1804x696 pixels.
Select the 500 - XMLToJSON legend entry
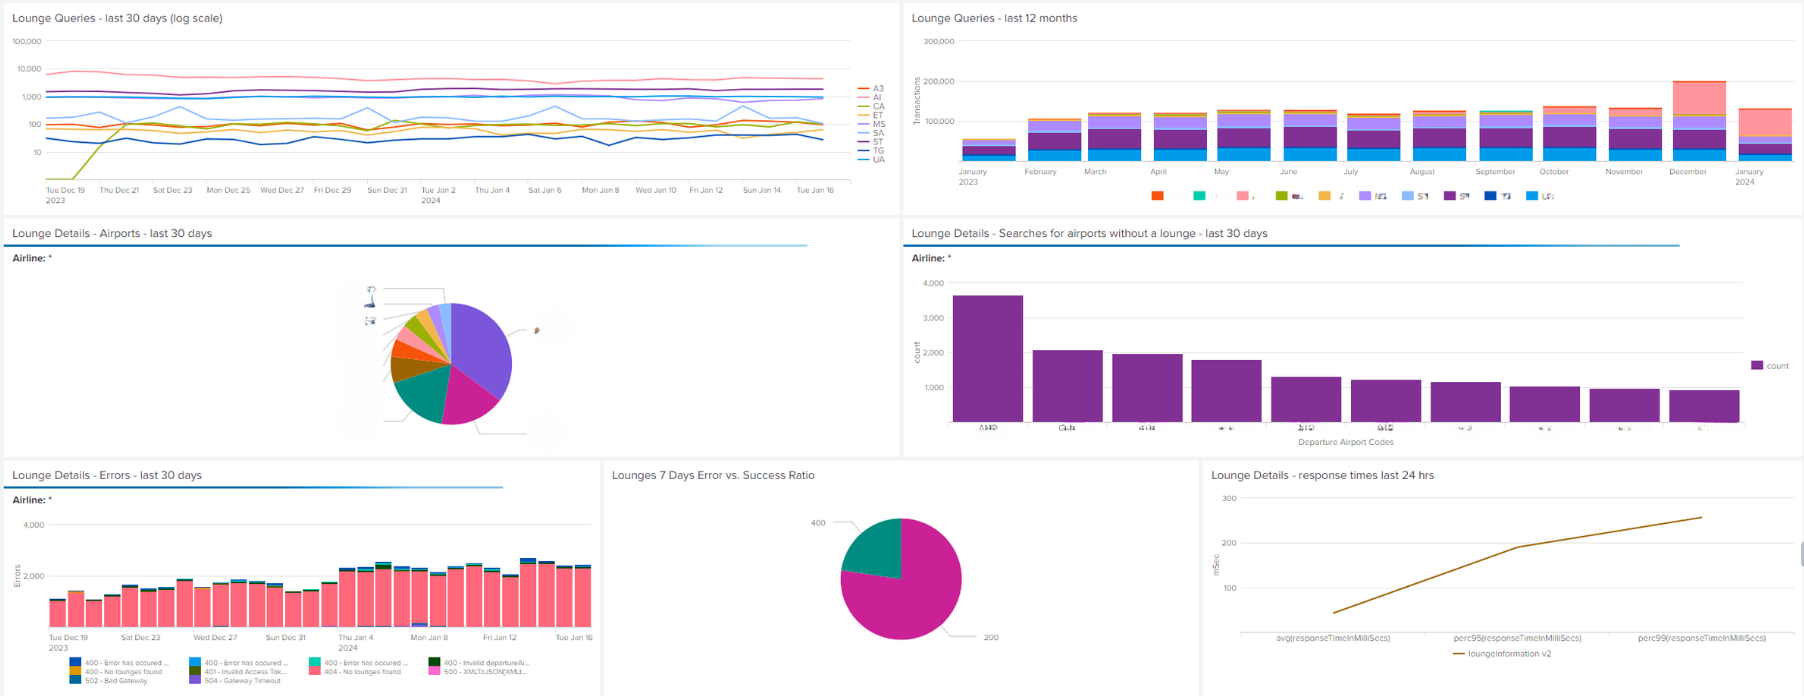point(484,672)
